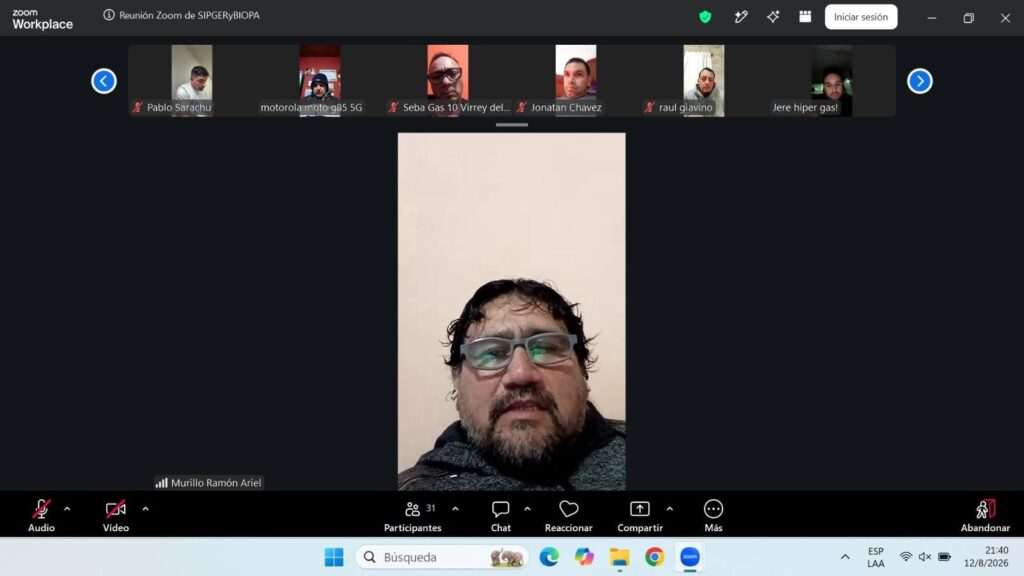Unmute microphone with the Audio button

click(41, 515)
